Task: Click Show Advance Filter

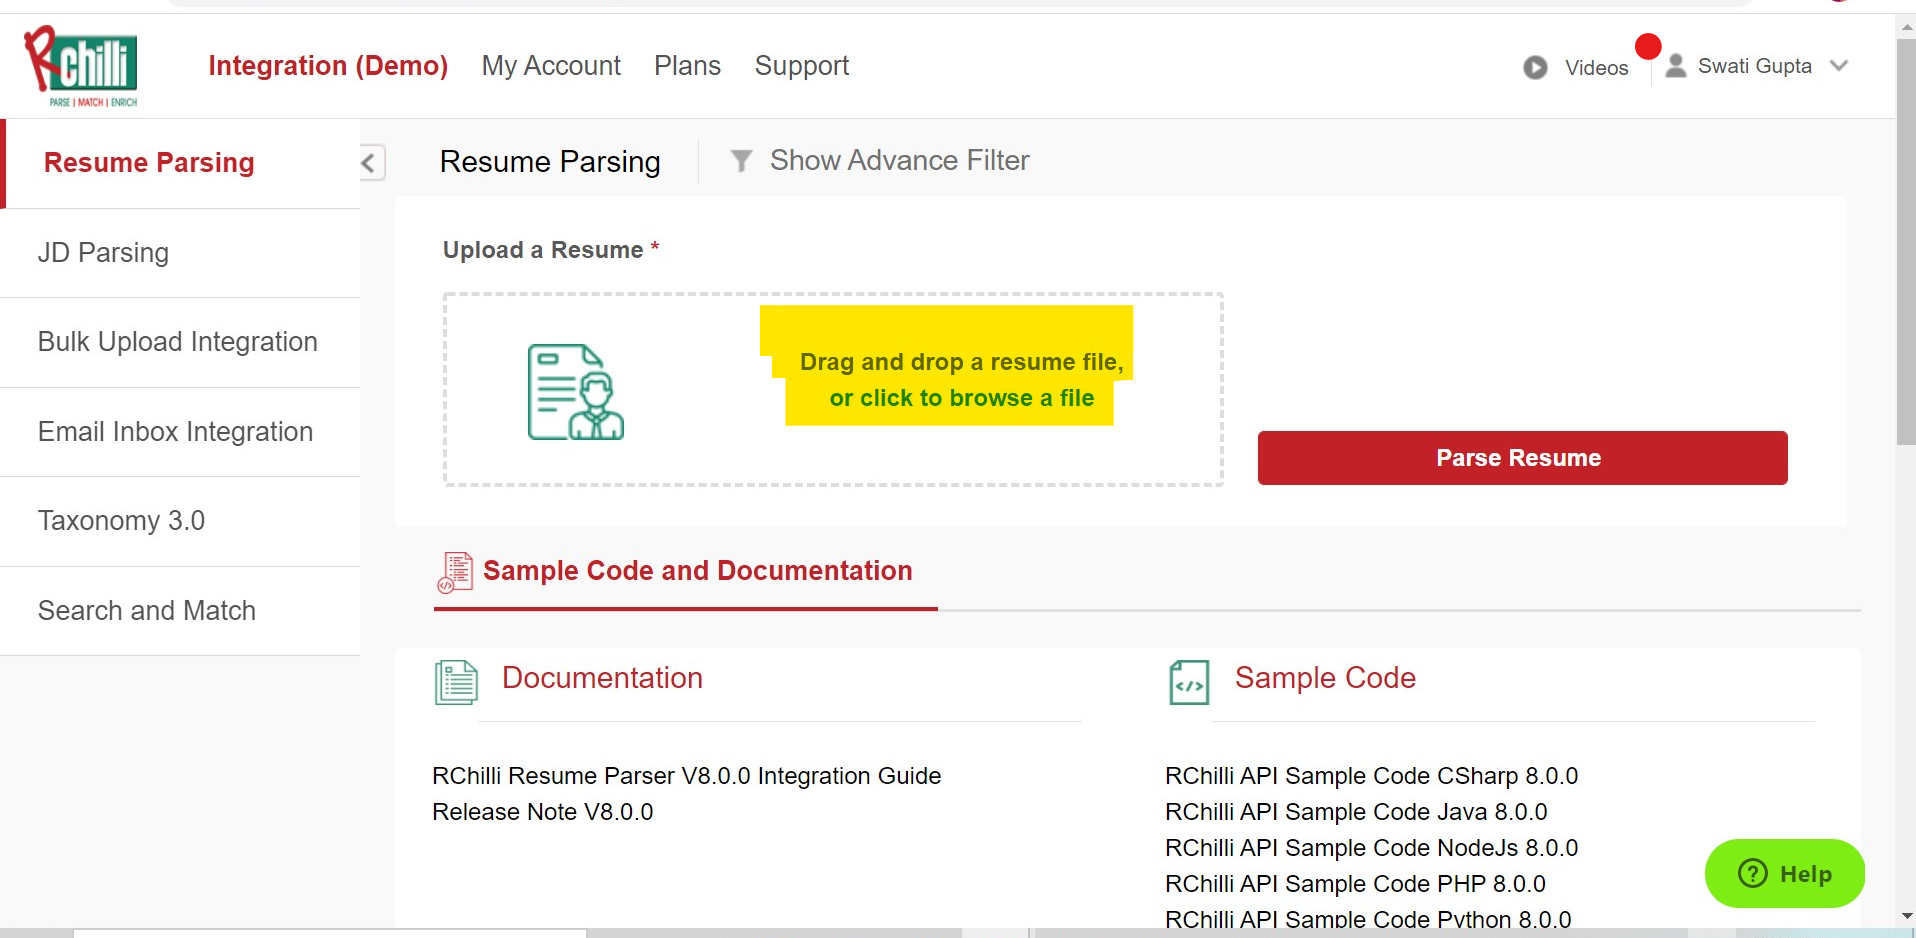Action: (x=880, y=160)
